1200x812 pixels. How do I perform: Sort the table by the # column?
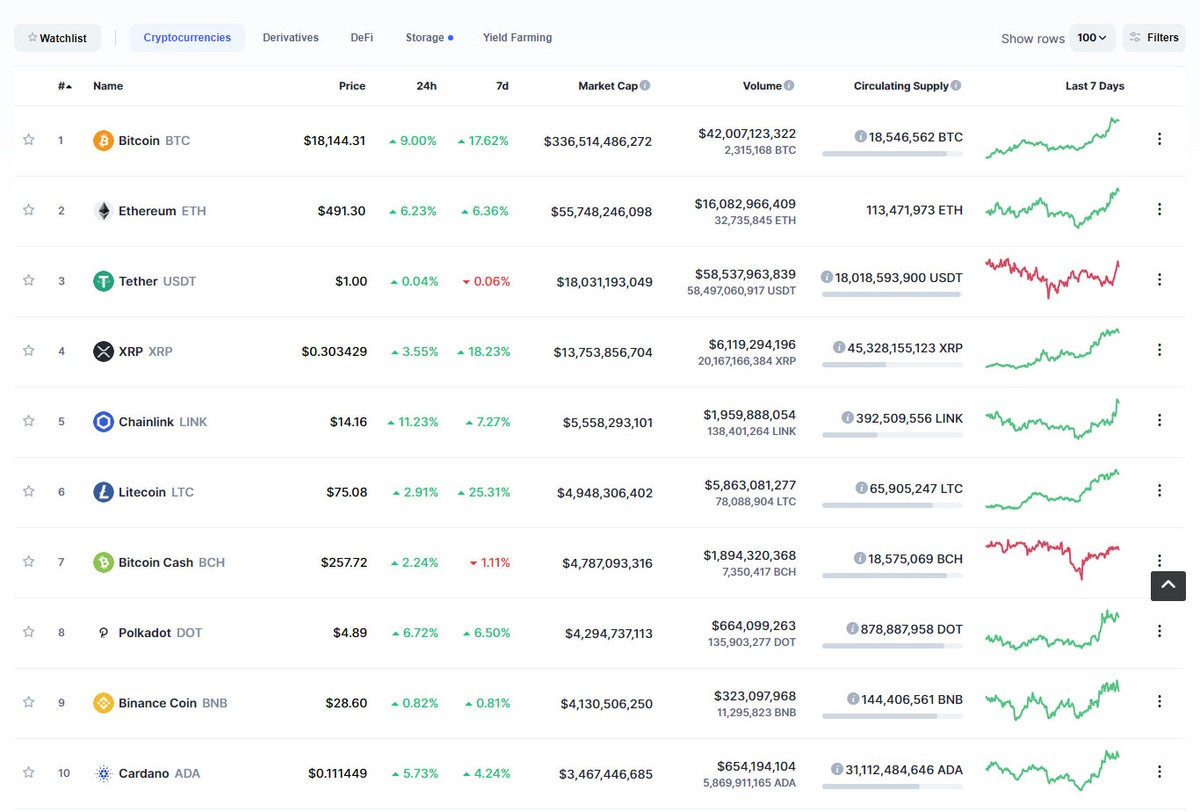[65, 86]
